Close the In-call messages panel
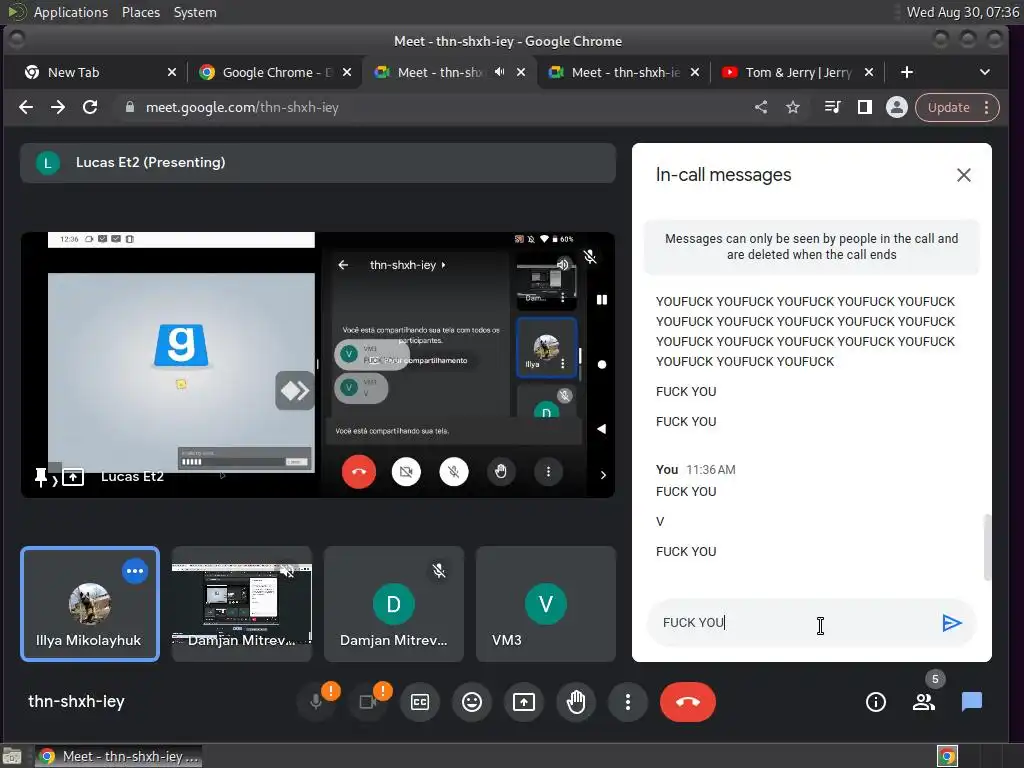The height and width of the screenshot is (768, 1024). point(963,175)
